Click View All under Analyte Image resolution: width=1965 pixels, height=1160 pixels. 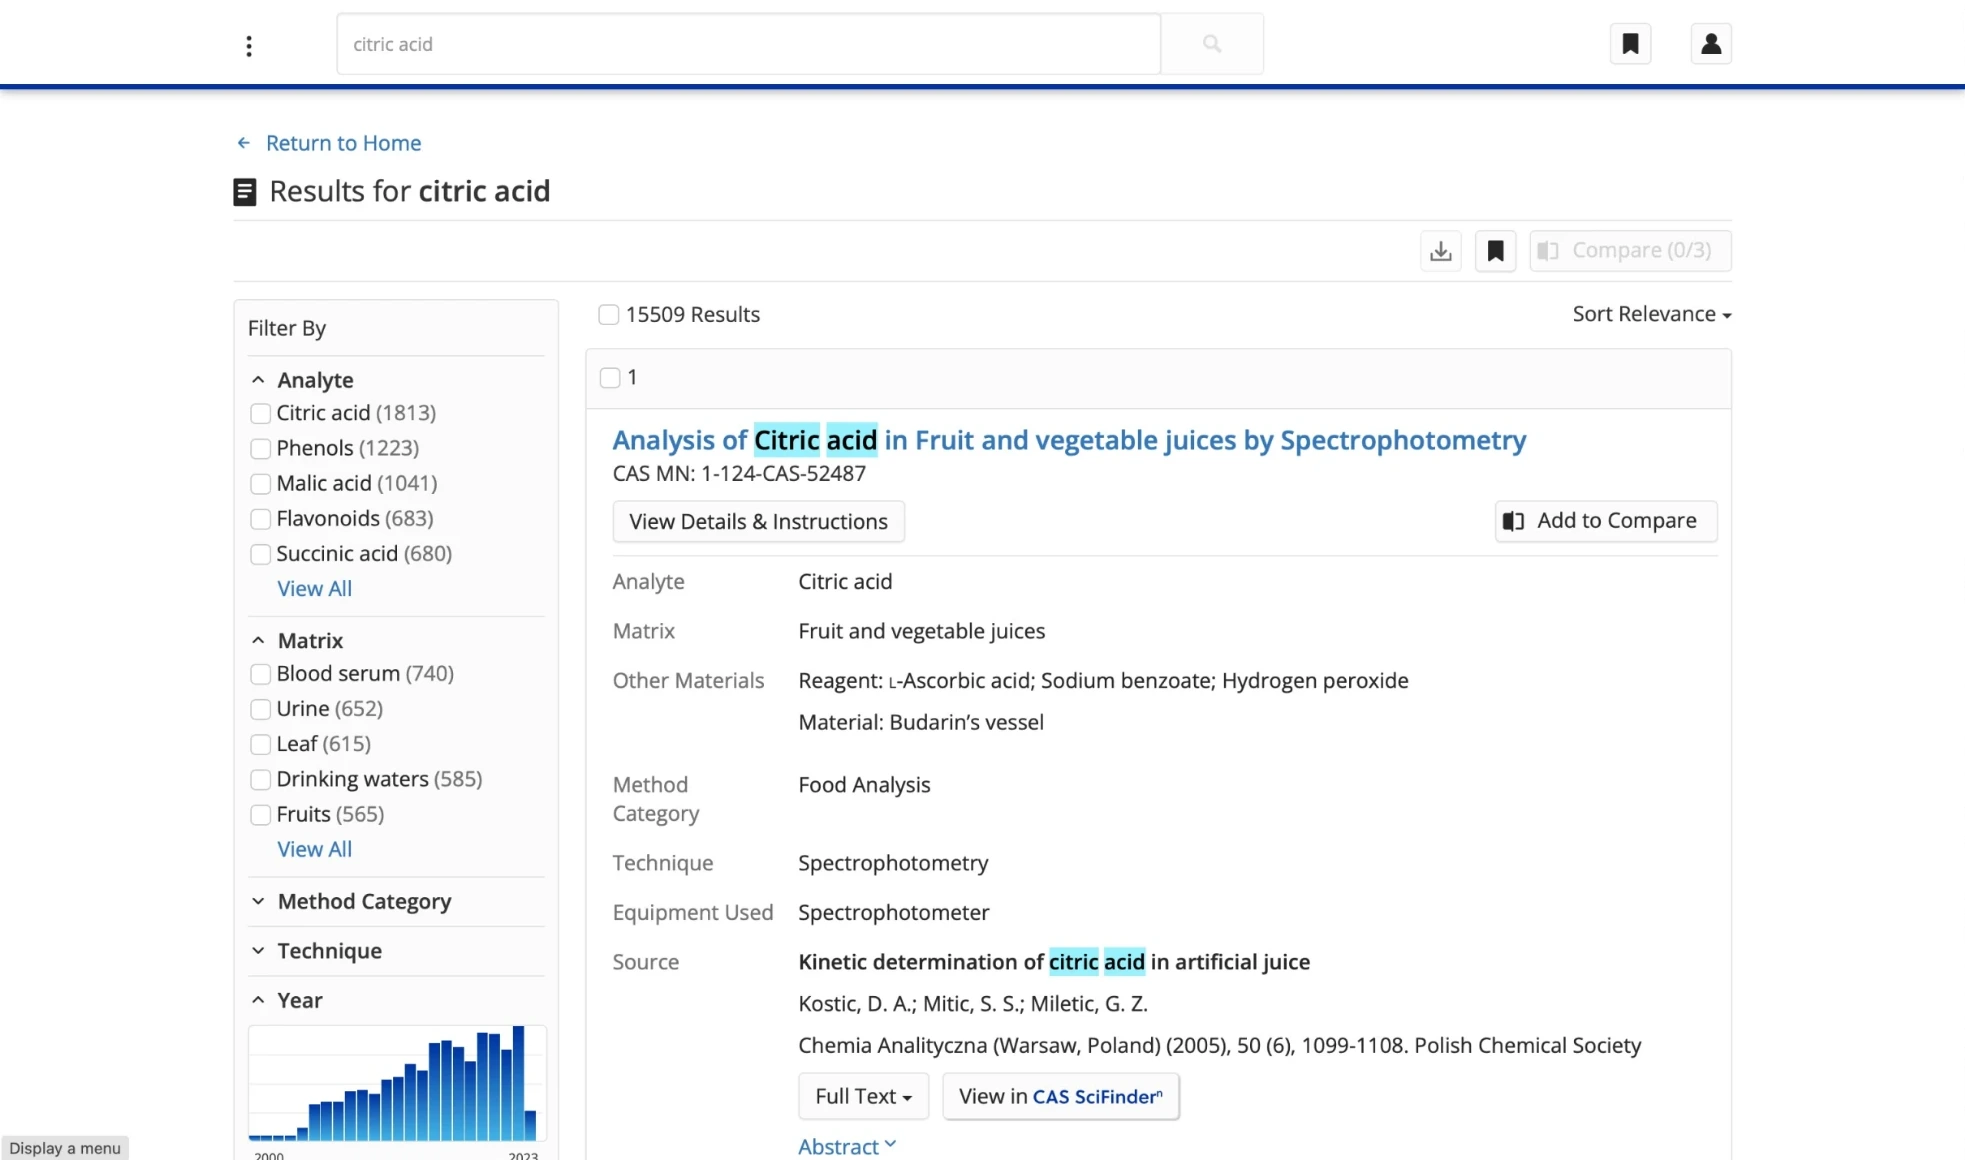314,589
